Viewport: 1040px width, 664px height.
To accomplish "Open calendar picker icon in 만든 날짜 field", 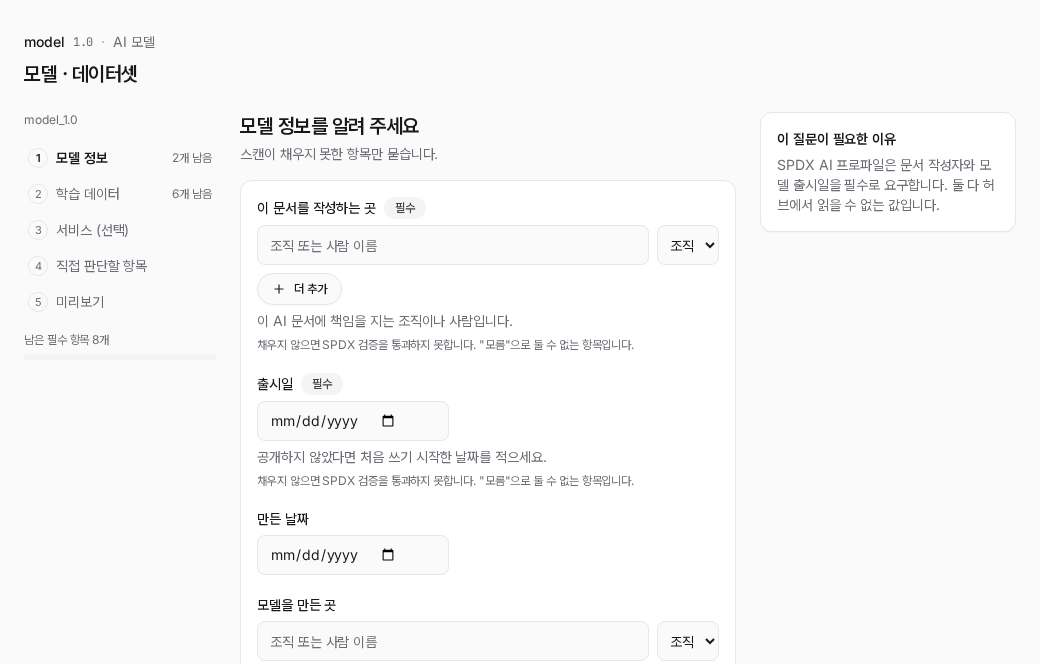I will tap(388, 555).
